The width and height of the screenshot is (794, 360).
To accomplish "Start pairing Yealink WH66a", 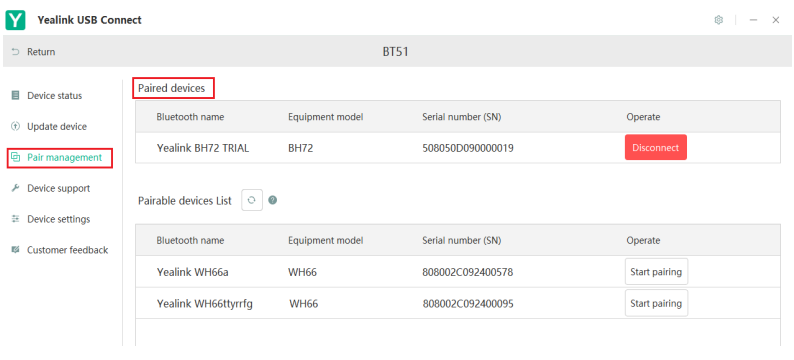I will tap(656, 272).
